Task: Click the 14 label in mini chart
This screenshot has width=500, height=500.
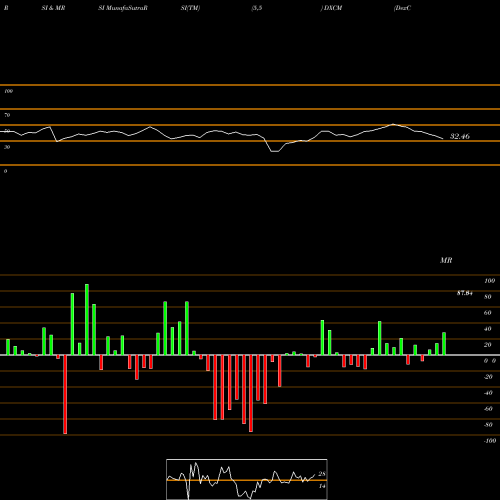Action: [x=322, y=486]
